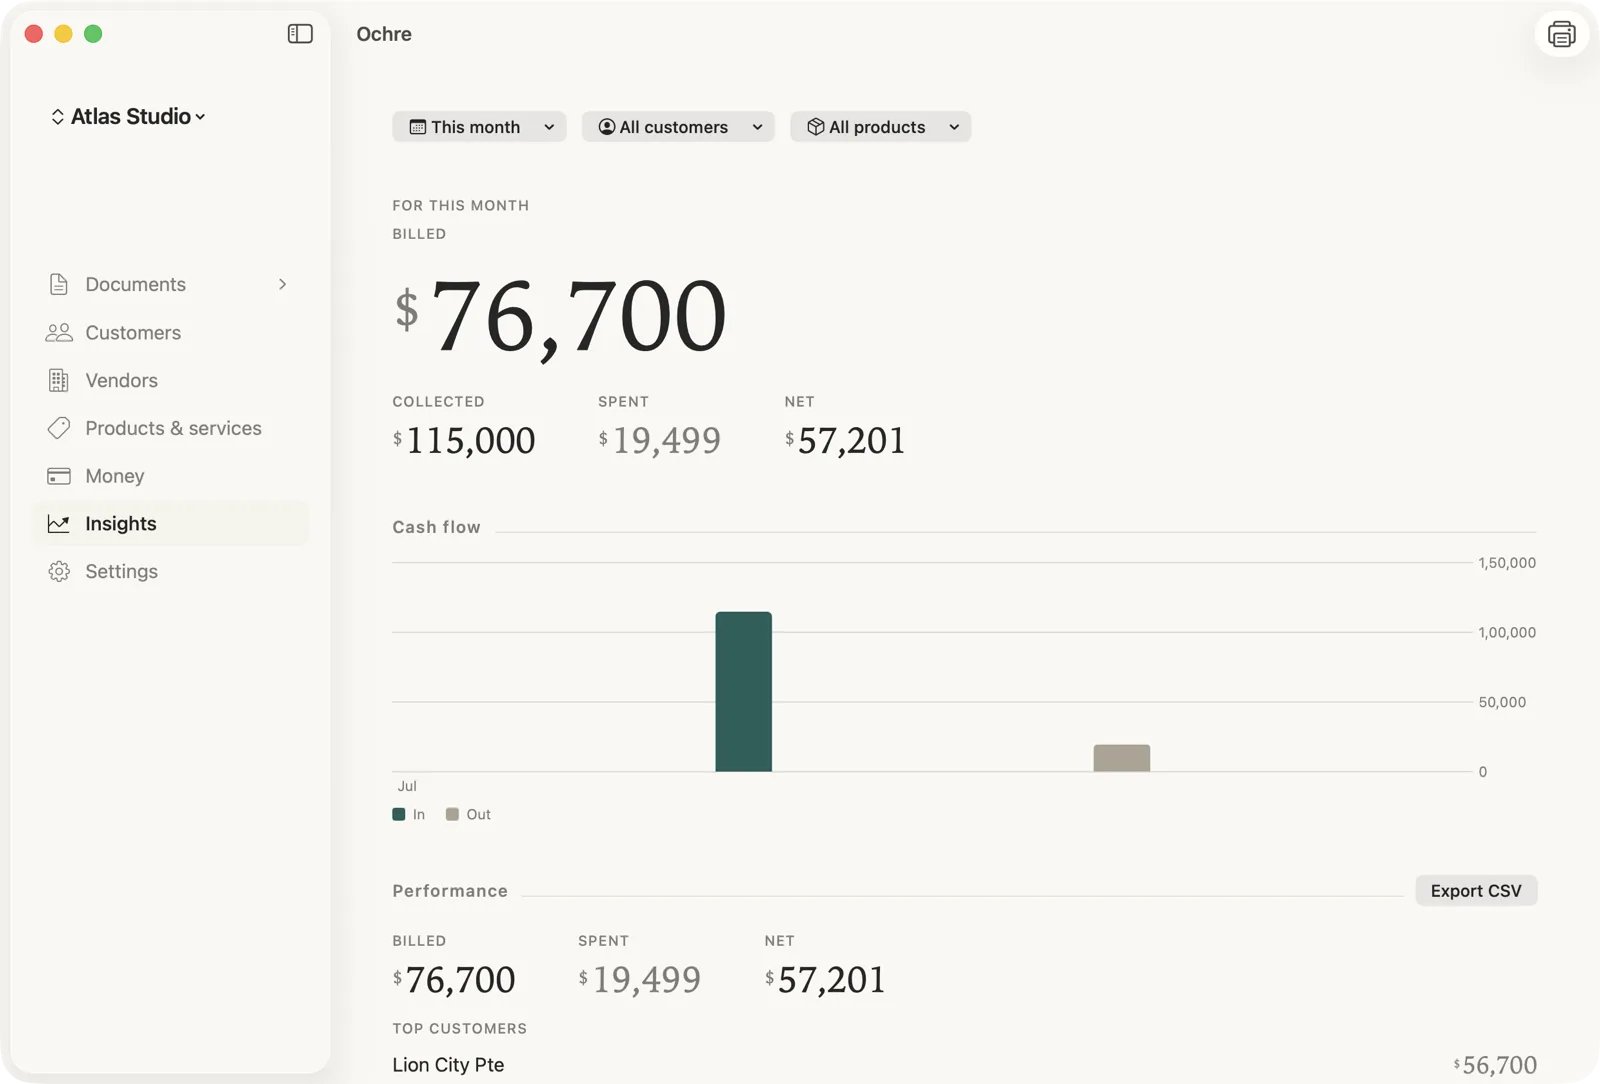Go to Customers in the sidebar
1600x1084 pixels.
click(170, 332)
